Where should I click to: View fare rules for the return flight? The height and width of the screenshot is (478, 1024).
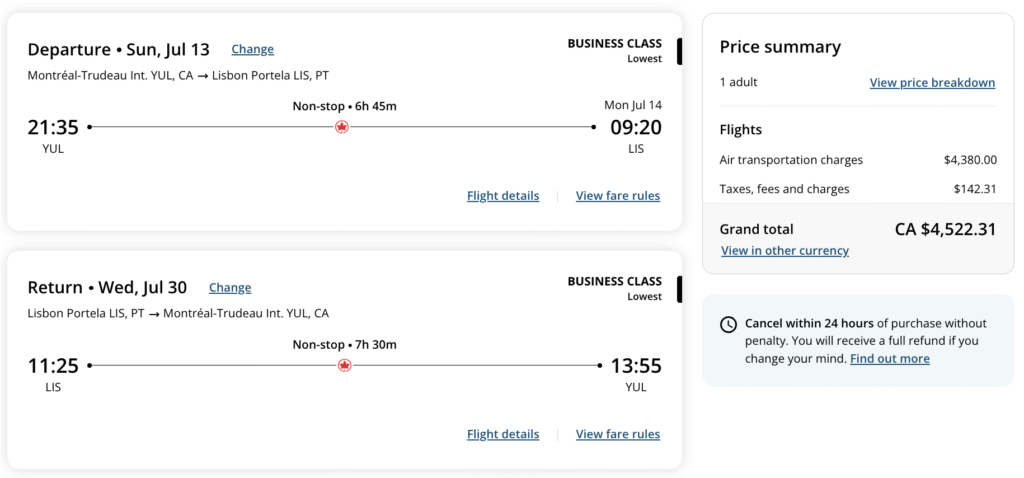pos(618,434)
